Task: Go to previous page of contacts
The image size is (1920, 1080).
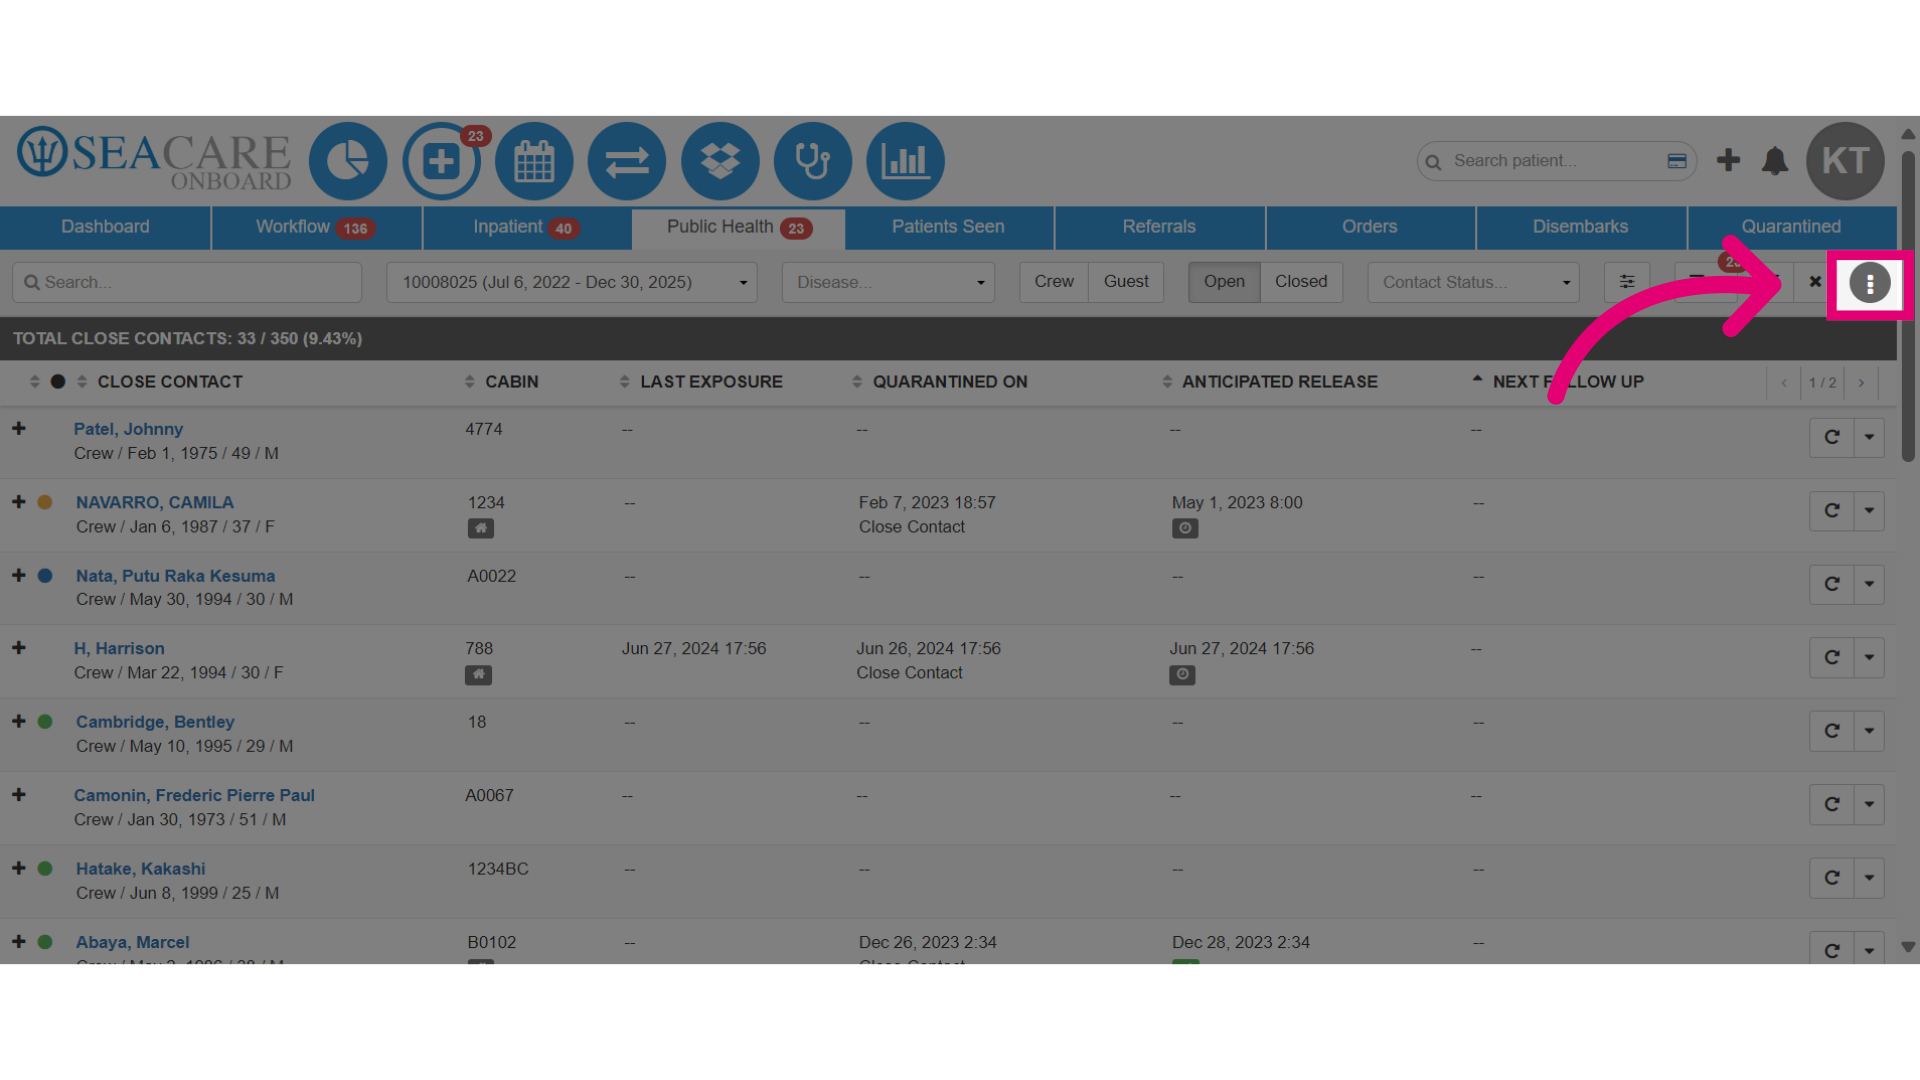Action: 1784,383
